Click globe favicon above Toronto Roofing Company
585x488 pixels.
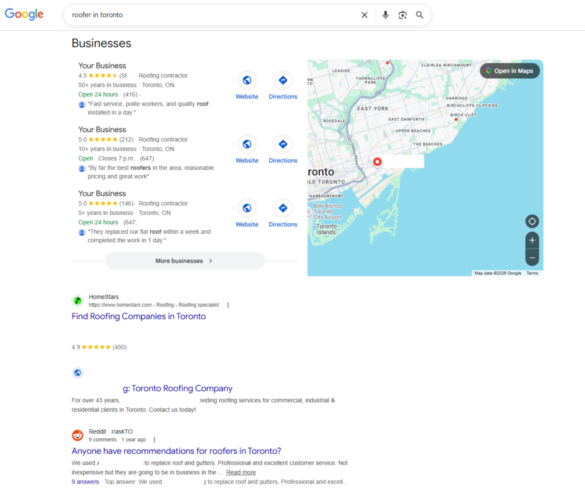[78, 373]
